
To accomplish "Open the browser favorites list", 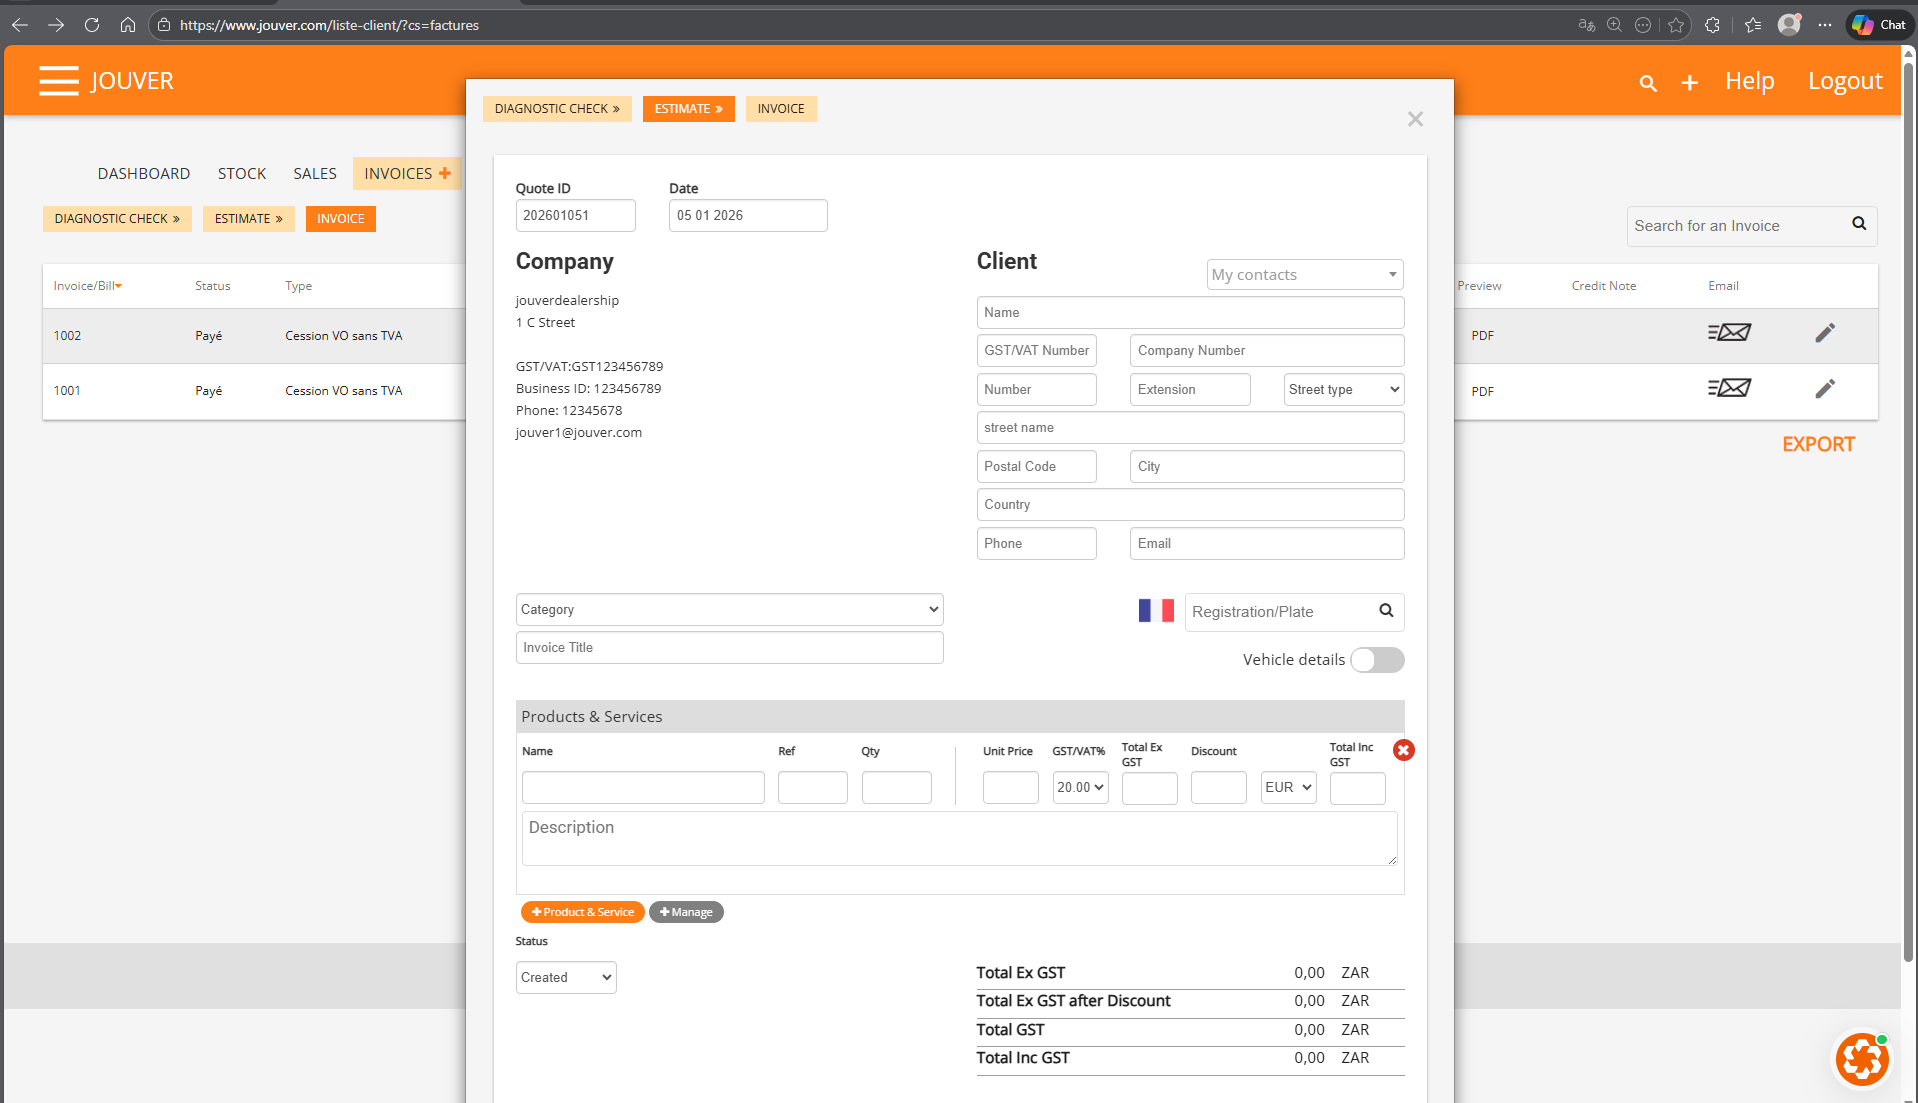I will coord(1753,25).
